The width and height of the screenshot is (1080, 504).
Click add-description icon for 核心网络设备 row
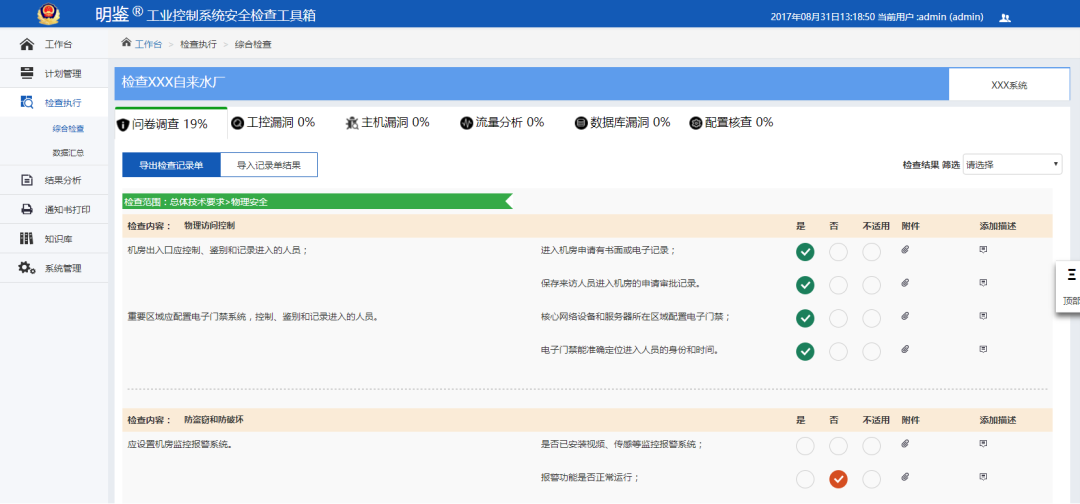(x=983, y=316)
